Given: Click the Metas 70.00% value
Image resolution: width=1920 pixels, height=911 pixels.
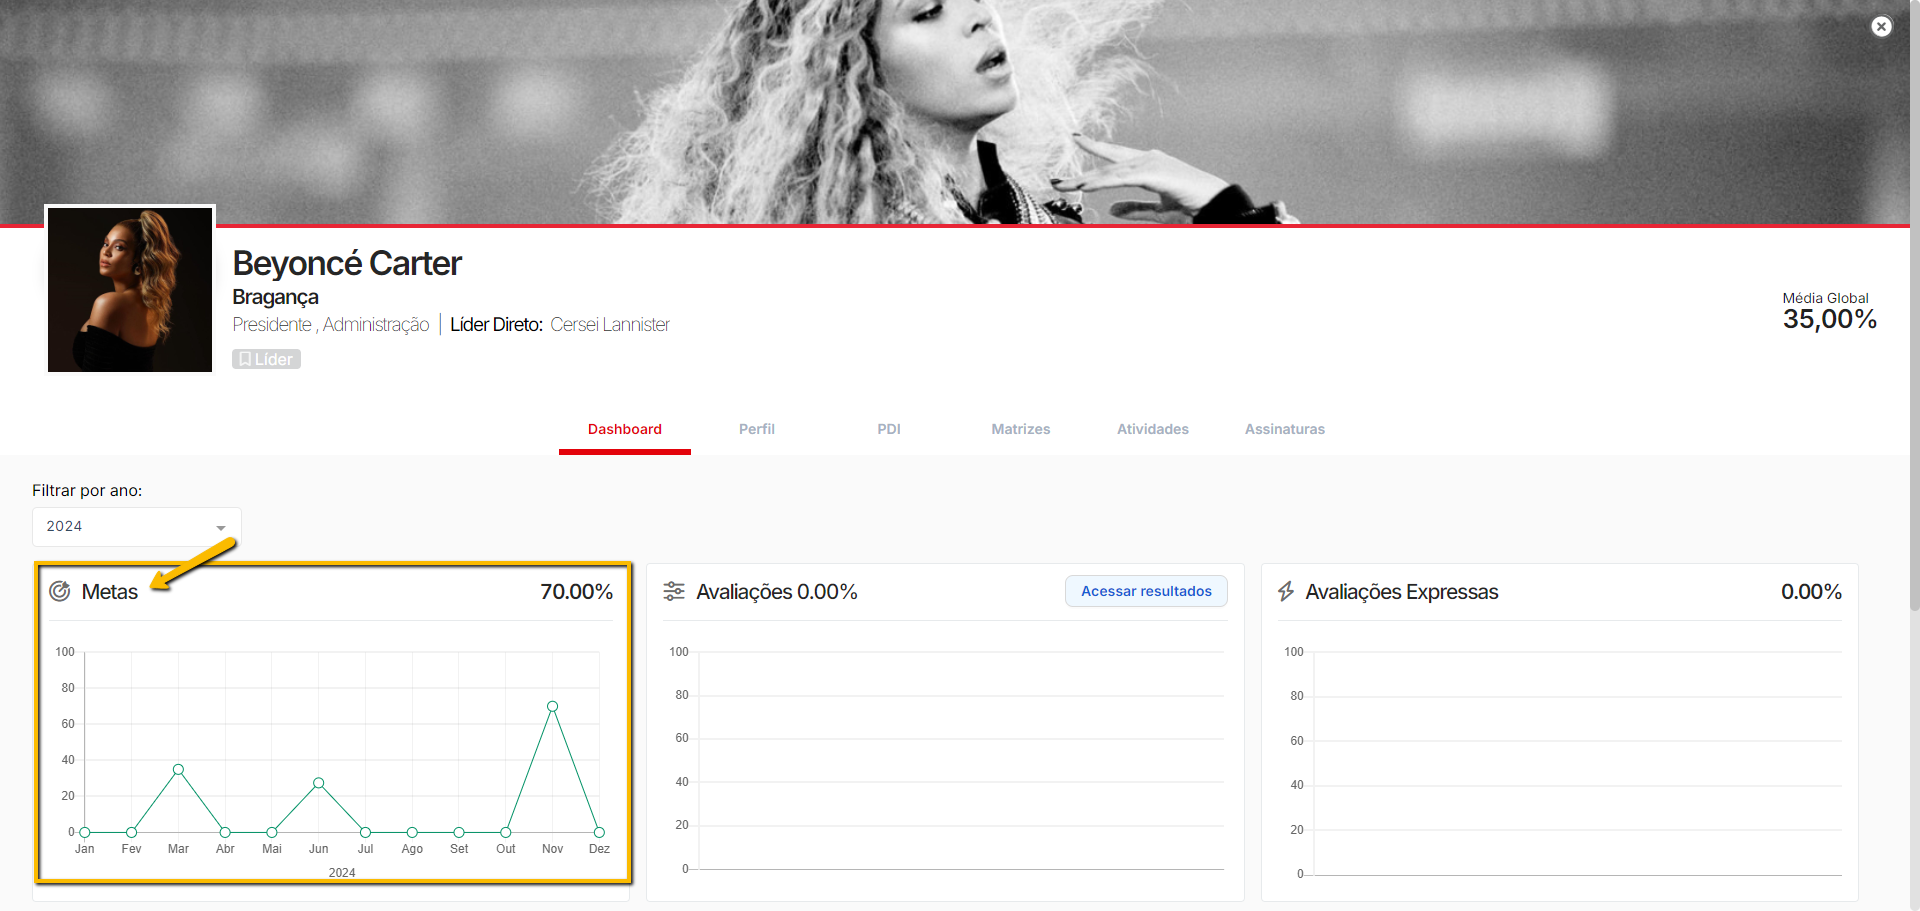Looking at the screenshot, I should coord(577,592).
